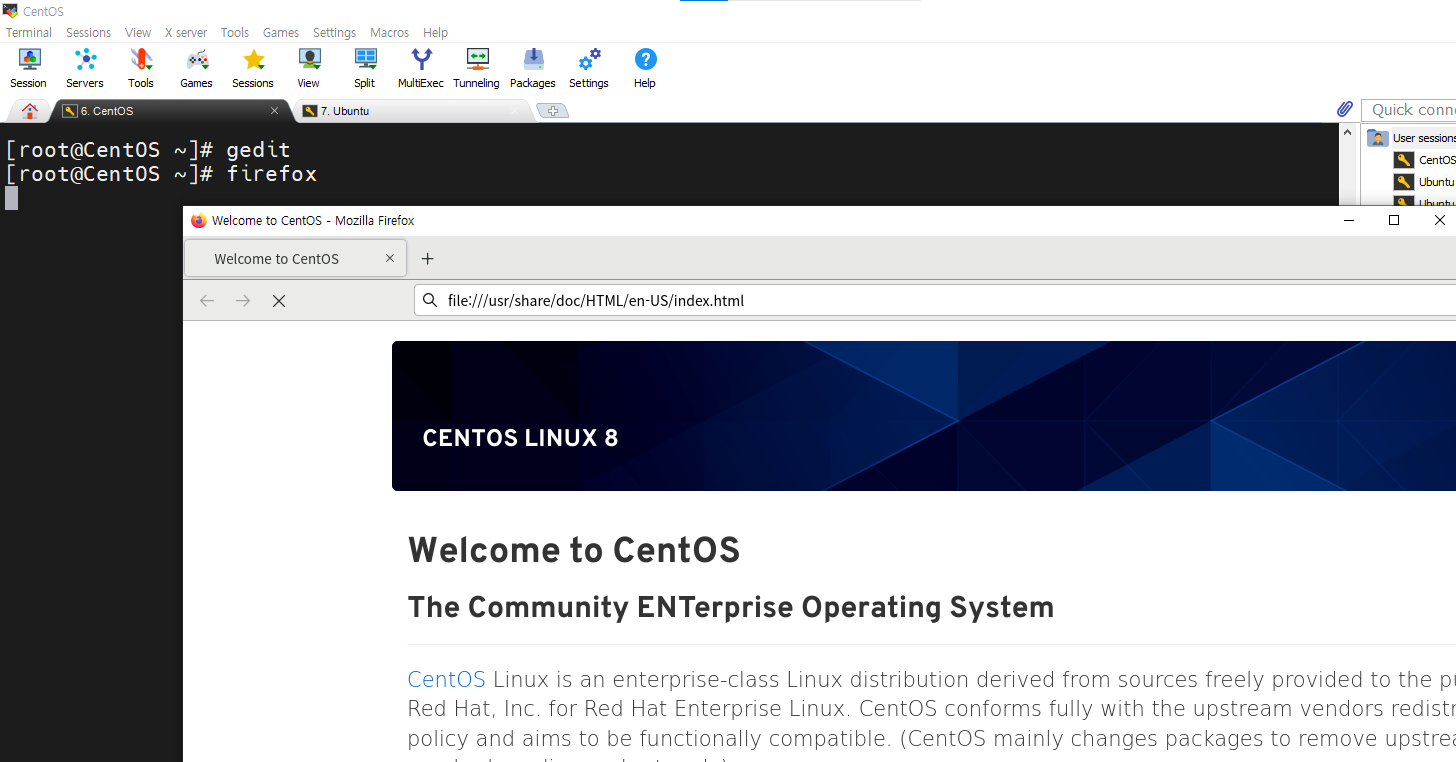Maximize the Firefox window
This screenshot has width=1456, height=762.
pos(1394,220)
